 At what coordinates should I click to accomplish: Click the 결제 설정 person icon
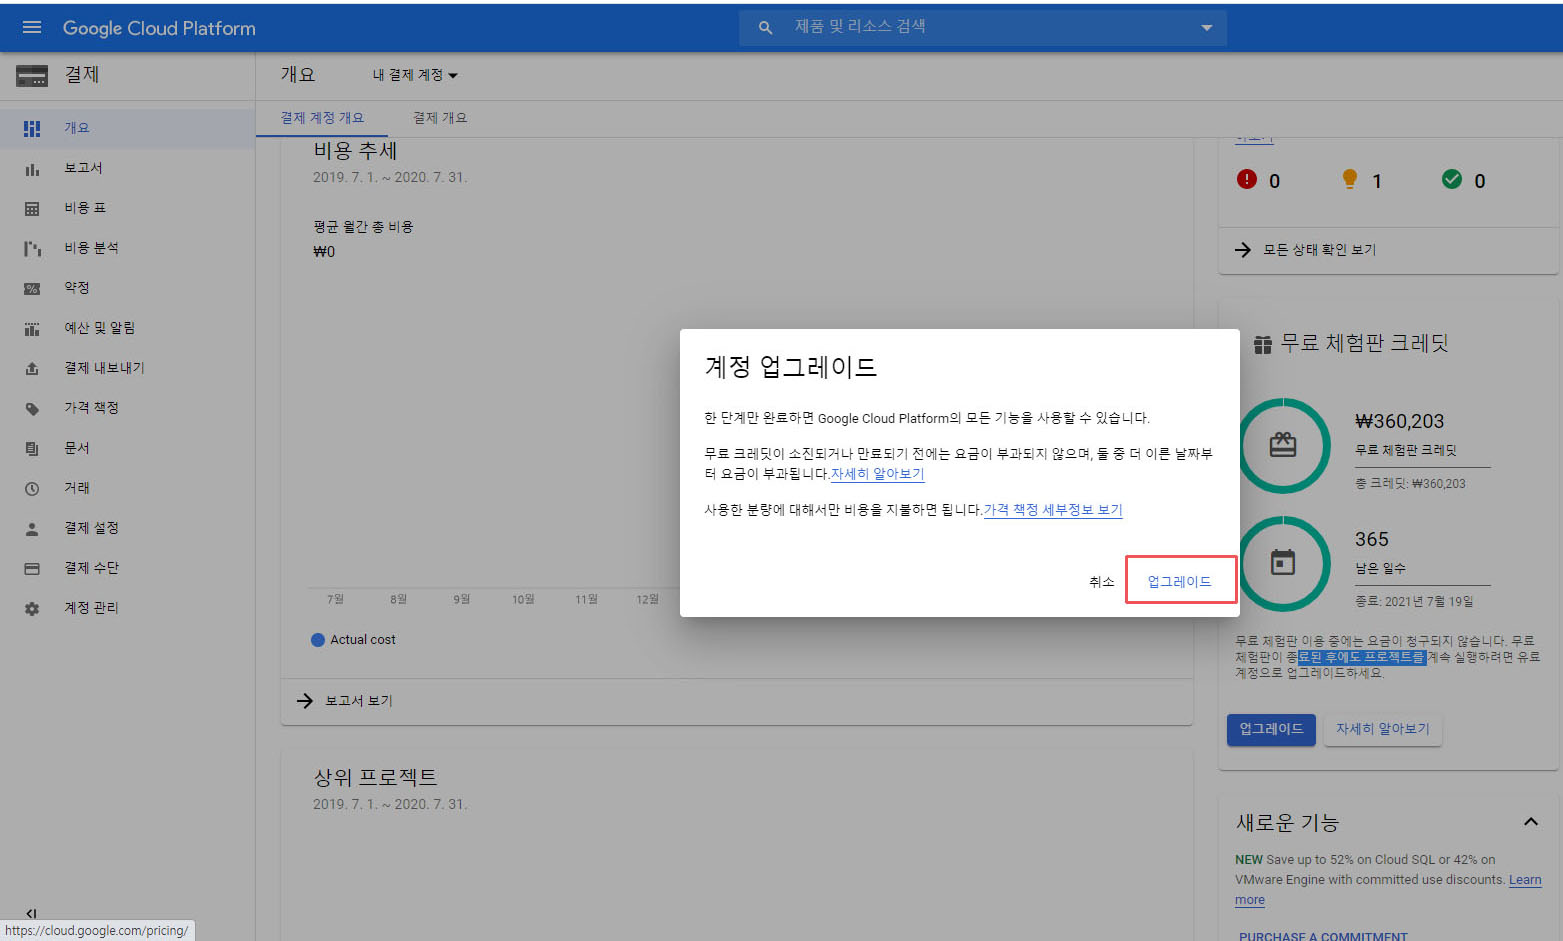(32, 528)
